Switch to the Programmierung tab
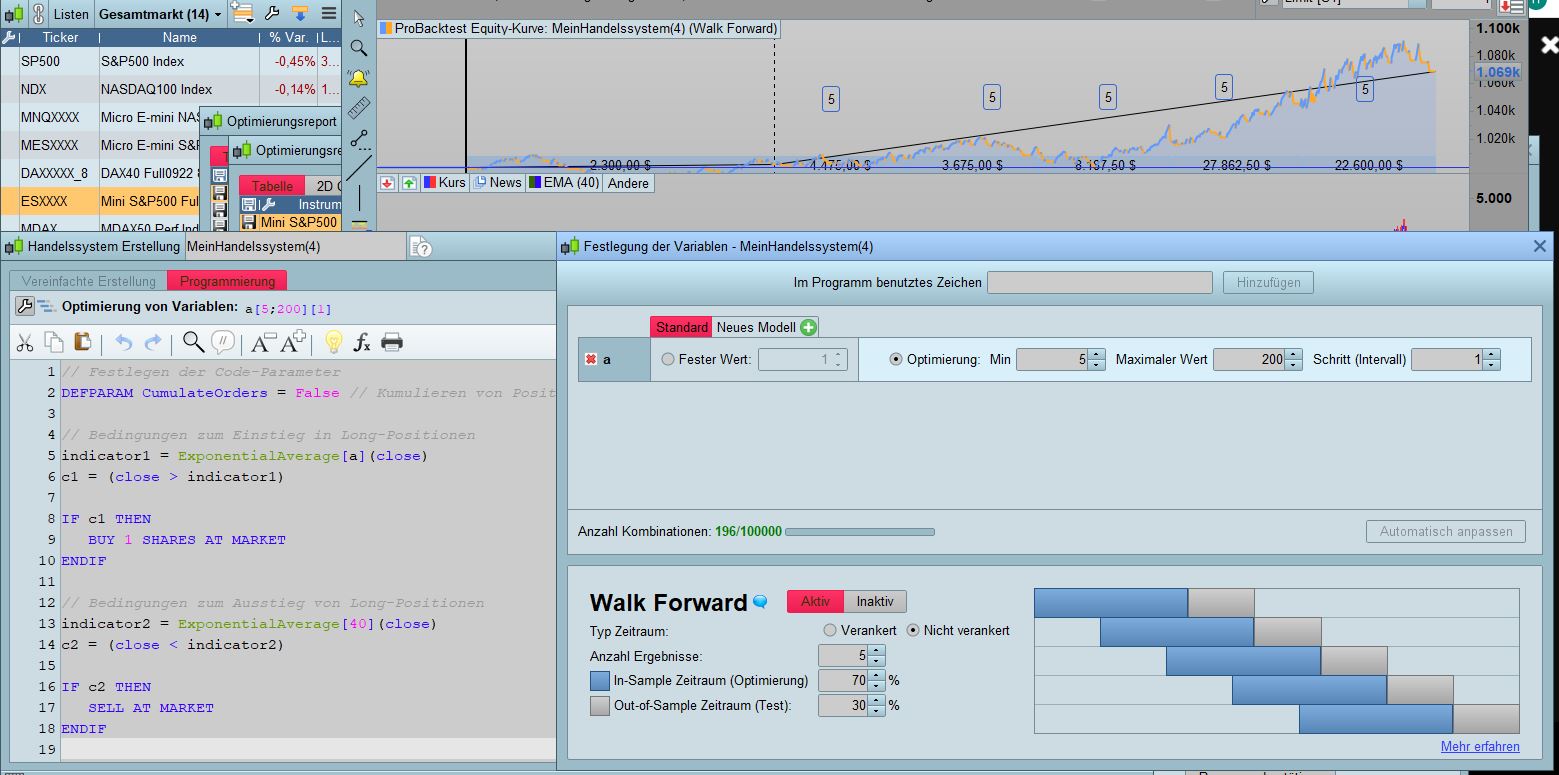Viewport: 1559px width, 775px height. [227, 281]
